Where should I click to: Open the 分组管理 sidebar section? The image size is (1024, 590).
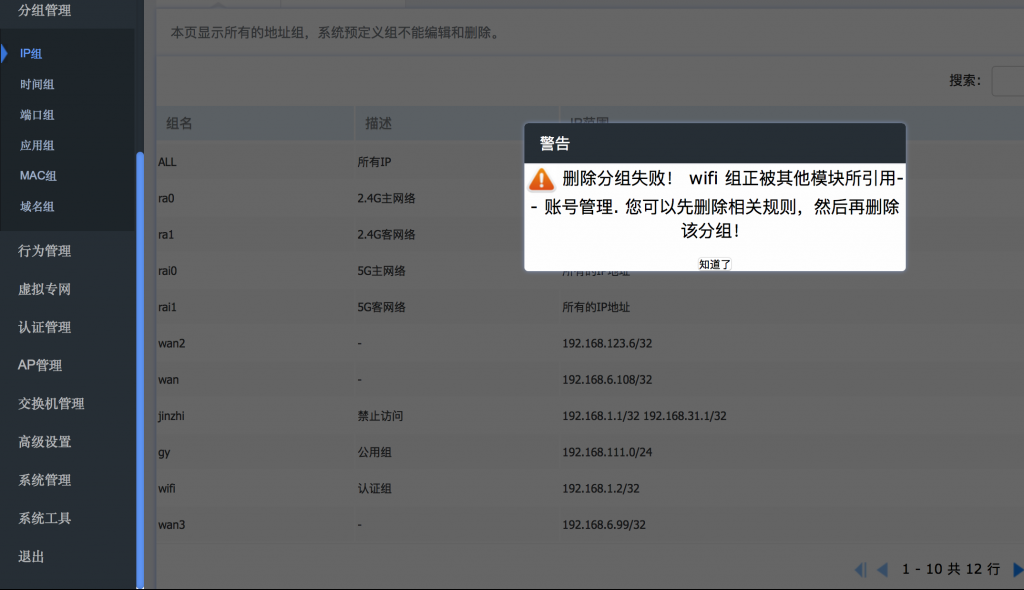coord(44,10)
